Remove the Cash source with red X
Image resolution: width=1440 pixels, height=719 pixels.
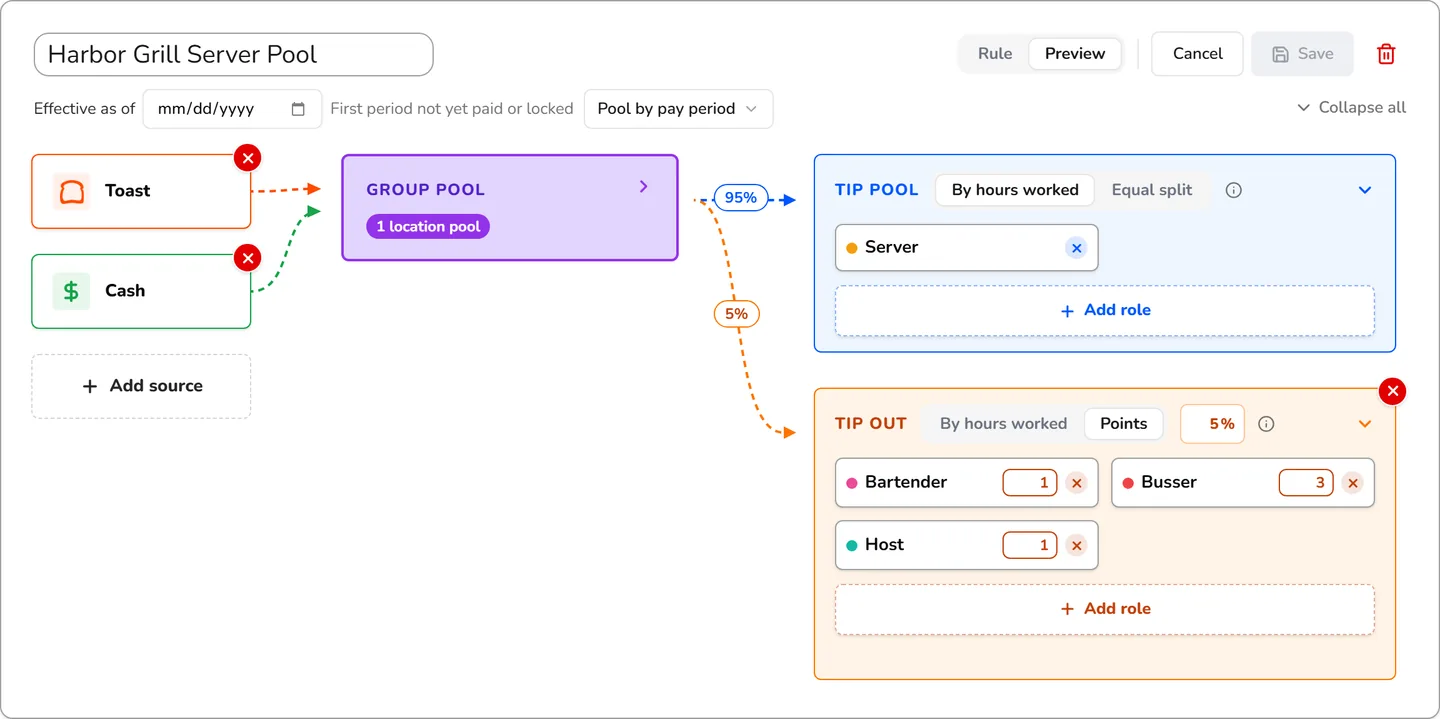tap(248, 258)
